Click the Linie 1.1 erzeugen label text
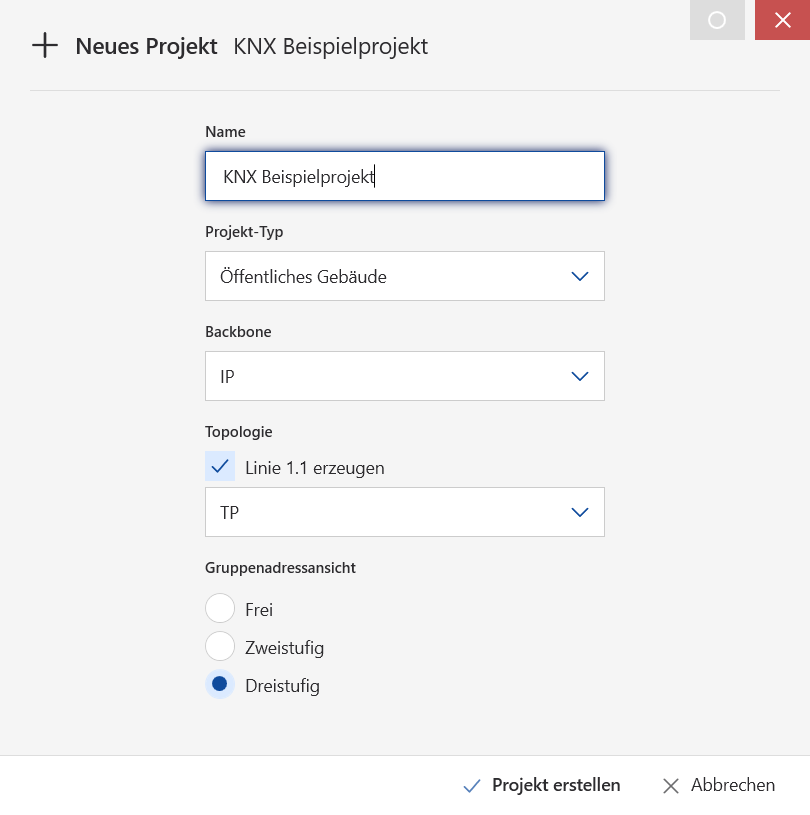This screenshot has width=810, height=815. 314,468
